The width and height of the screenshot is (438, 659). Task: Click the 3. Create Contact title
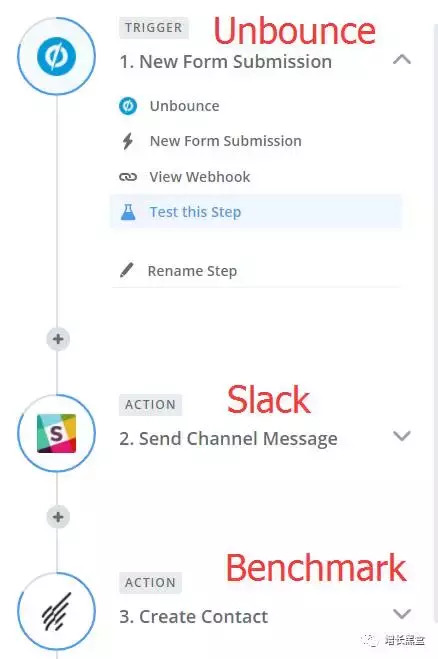(x=193, y=617)
